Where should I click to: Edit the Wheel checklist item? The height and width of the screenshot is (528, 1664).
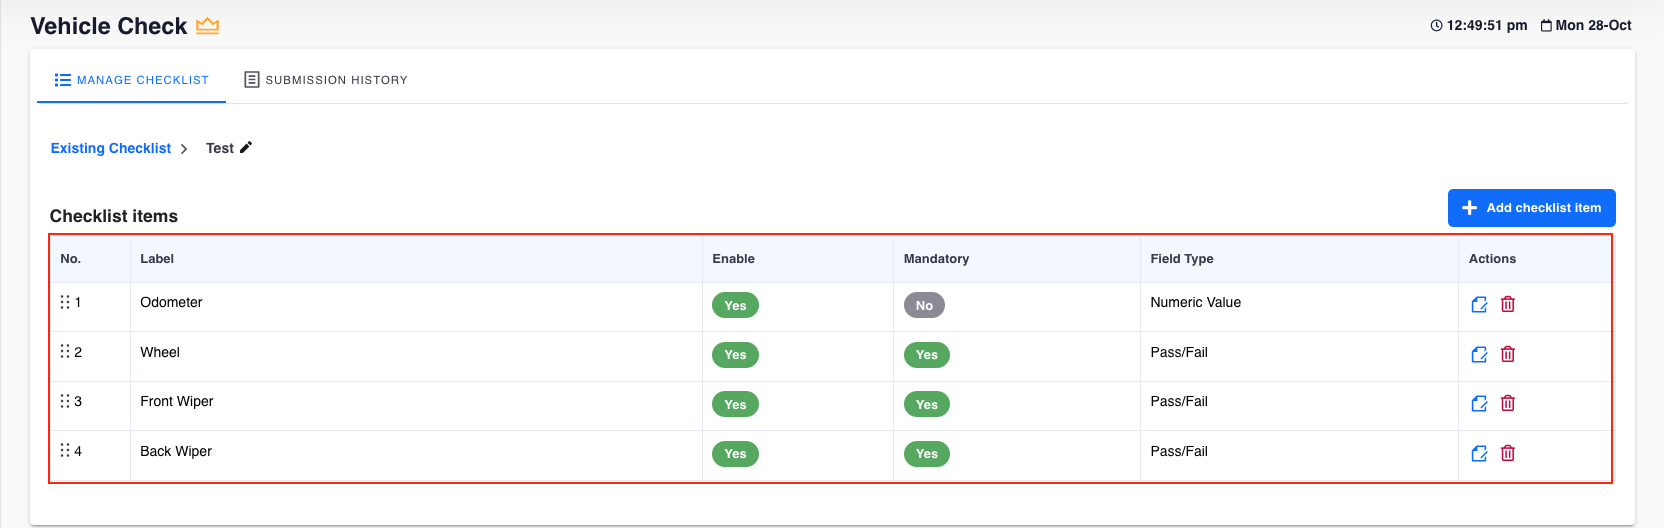tap(1479, 354)
